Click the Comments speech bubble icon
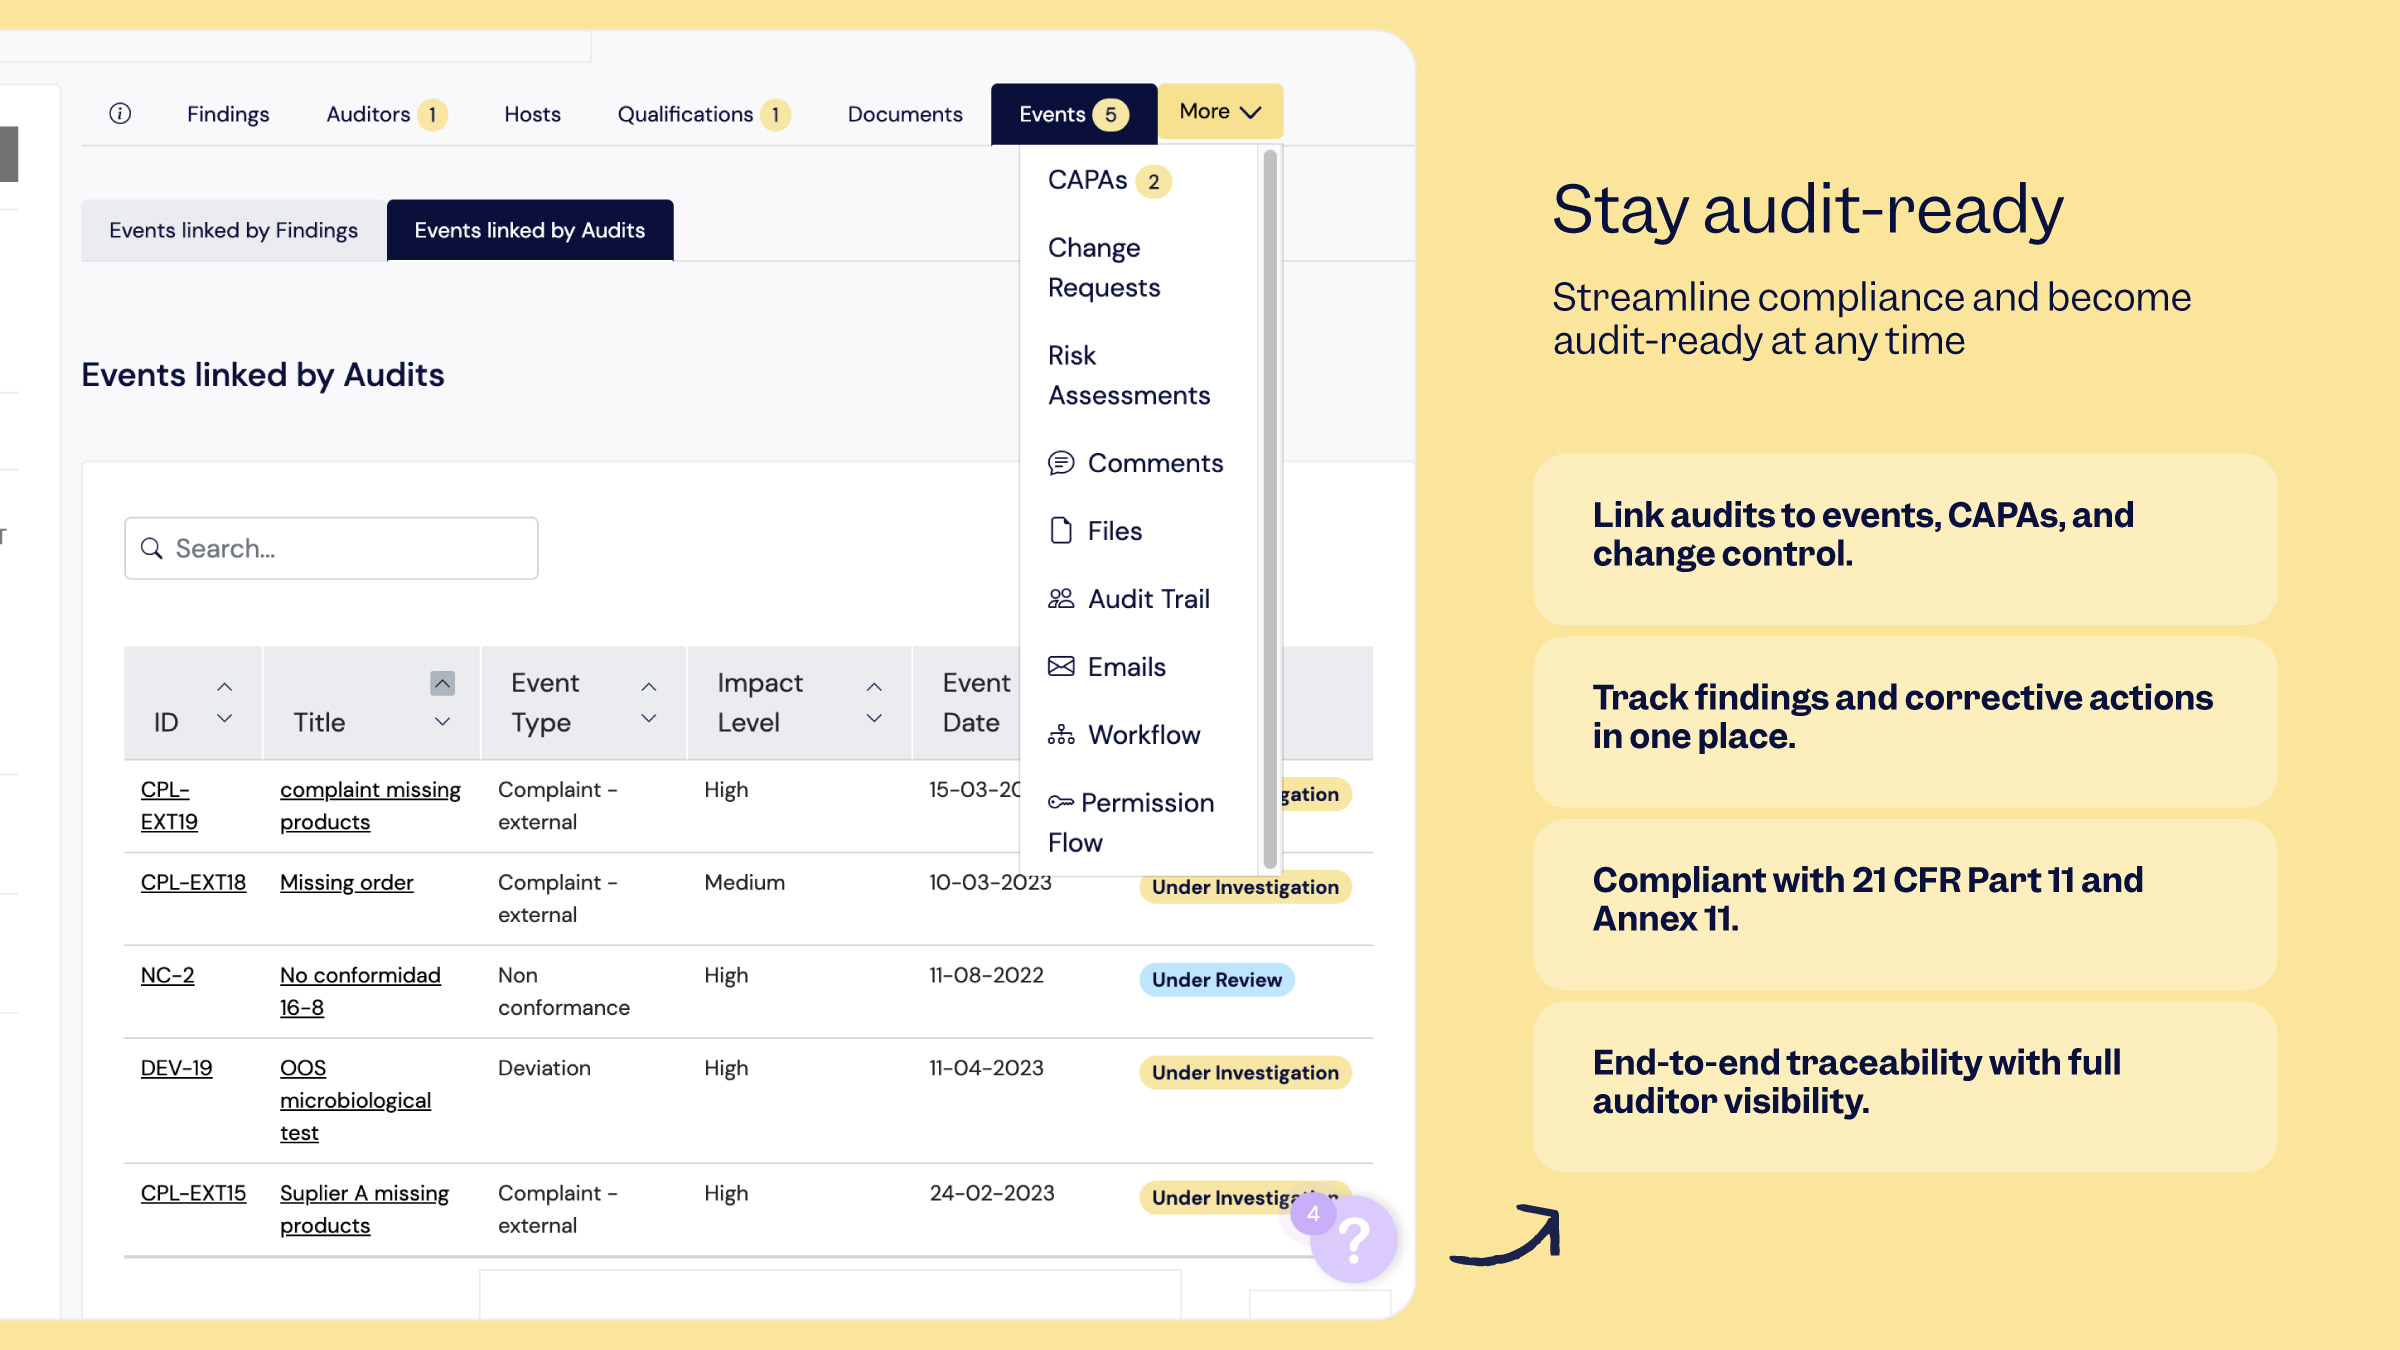The height and width of the screenshot is (1350, 2400). [1061, 463]
